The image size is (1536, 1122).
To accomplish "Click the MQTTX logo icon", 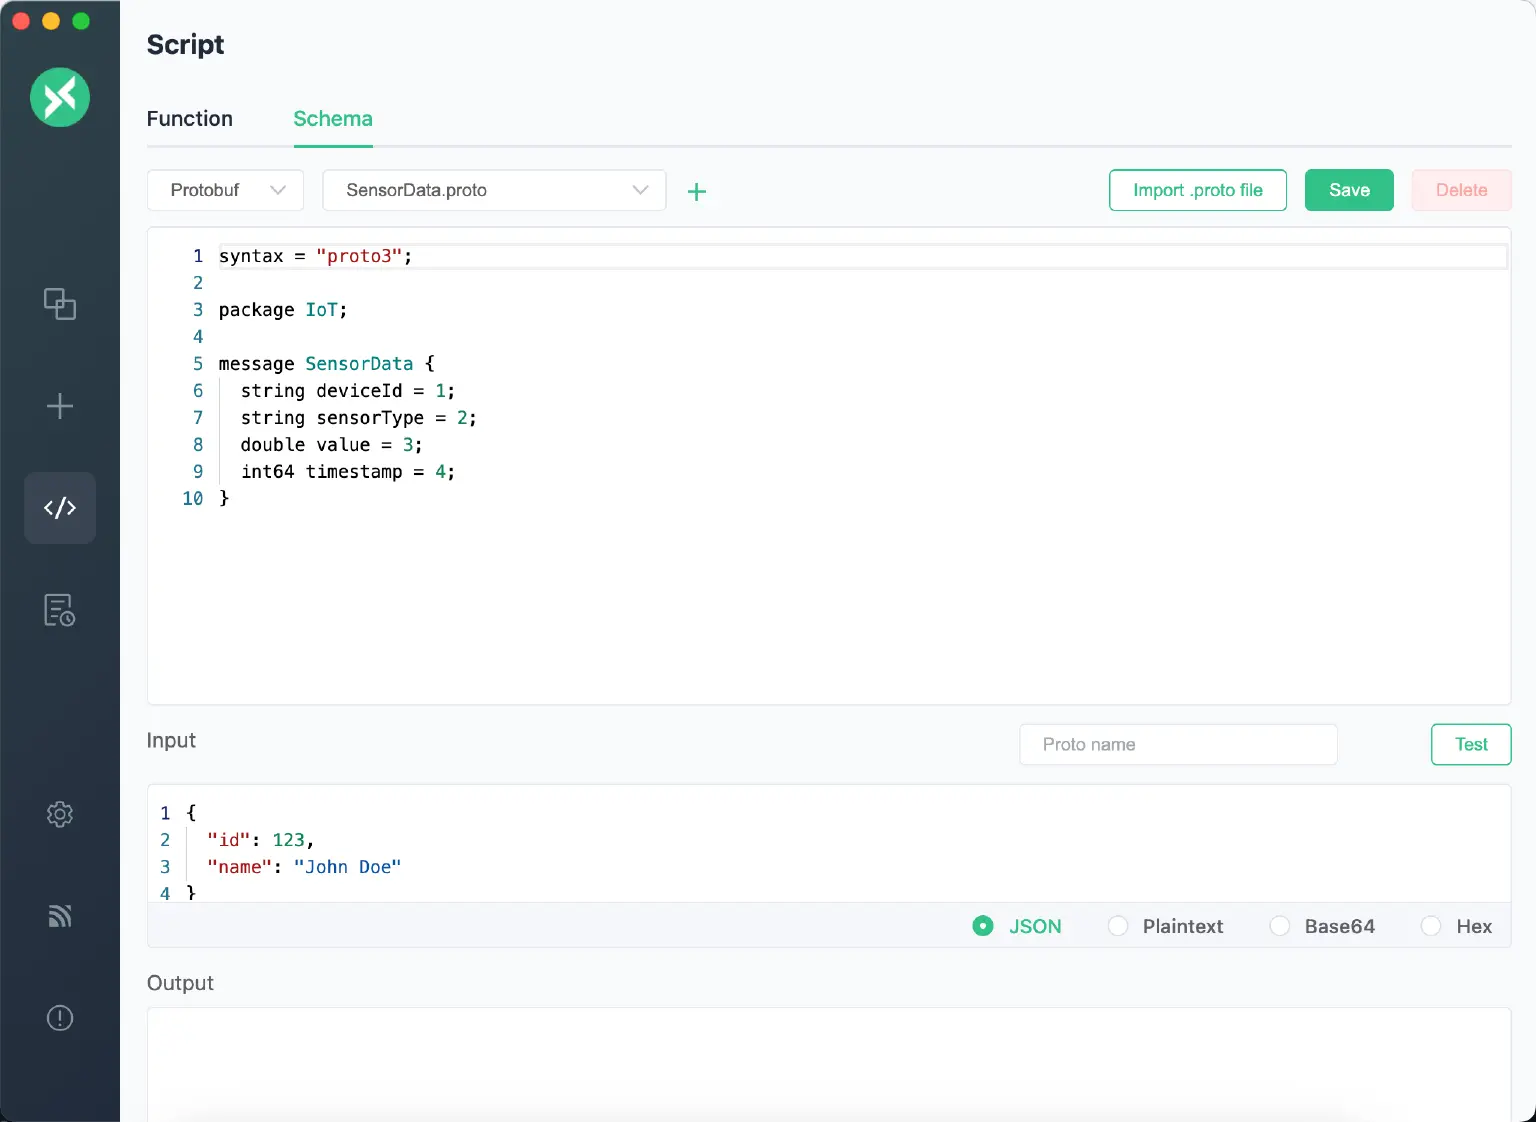I will tap(60, 97).
